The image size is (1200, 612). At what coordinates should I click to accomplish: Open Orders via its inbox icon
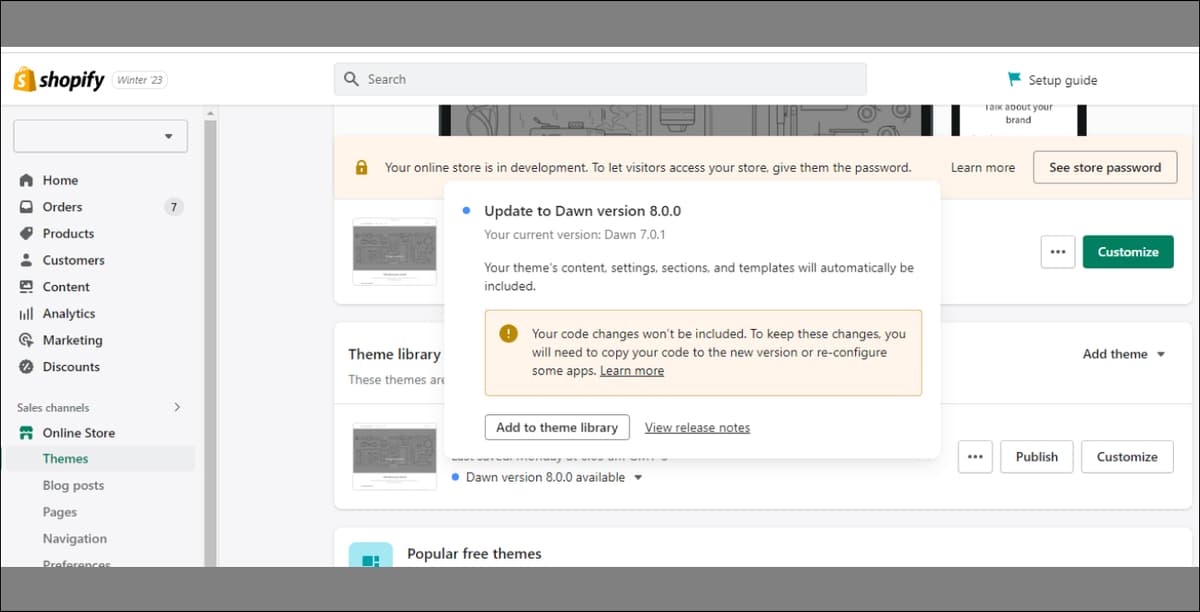click(x=26, y=207)
